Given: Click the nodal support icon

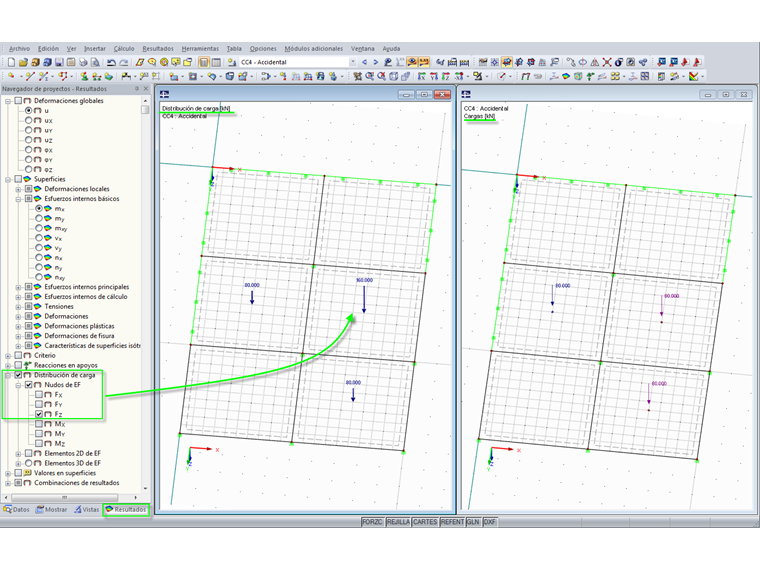Looking at the screenshot, I should (84, 76).
